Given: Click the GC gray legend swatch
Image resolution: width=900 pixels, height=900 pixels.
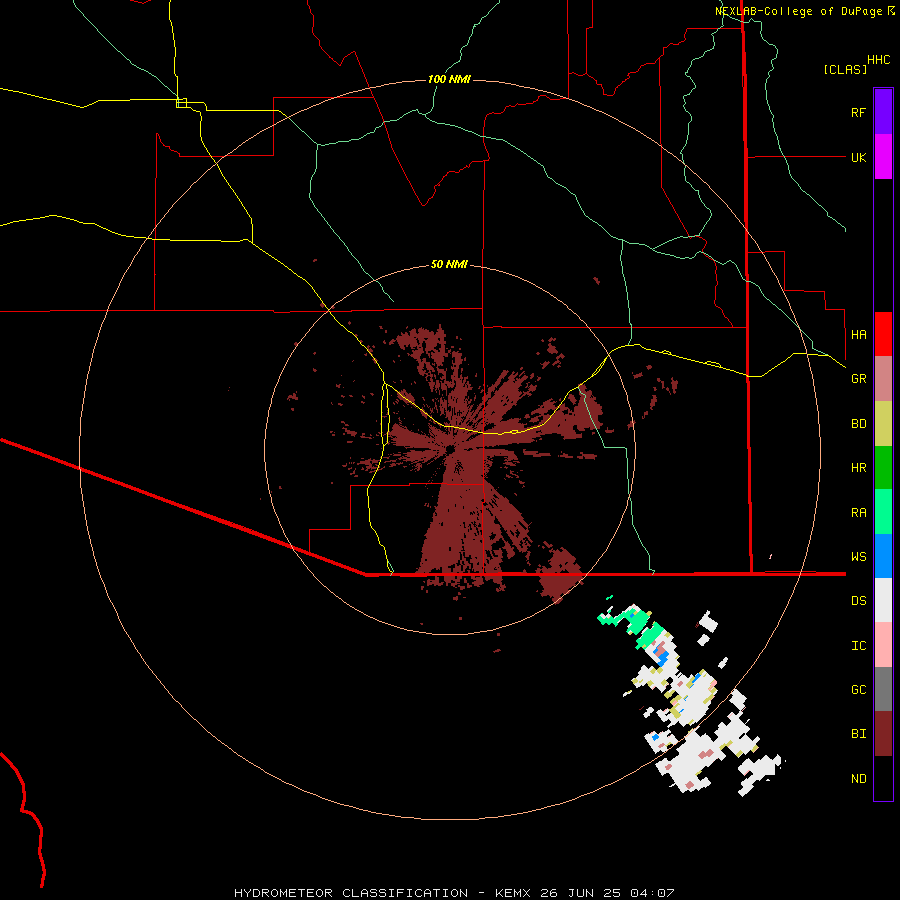Looking at the screenshot, I should click(x=883, y=689).
